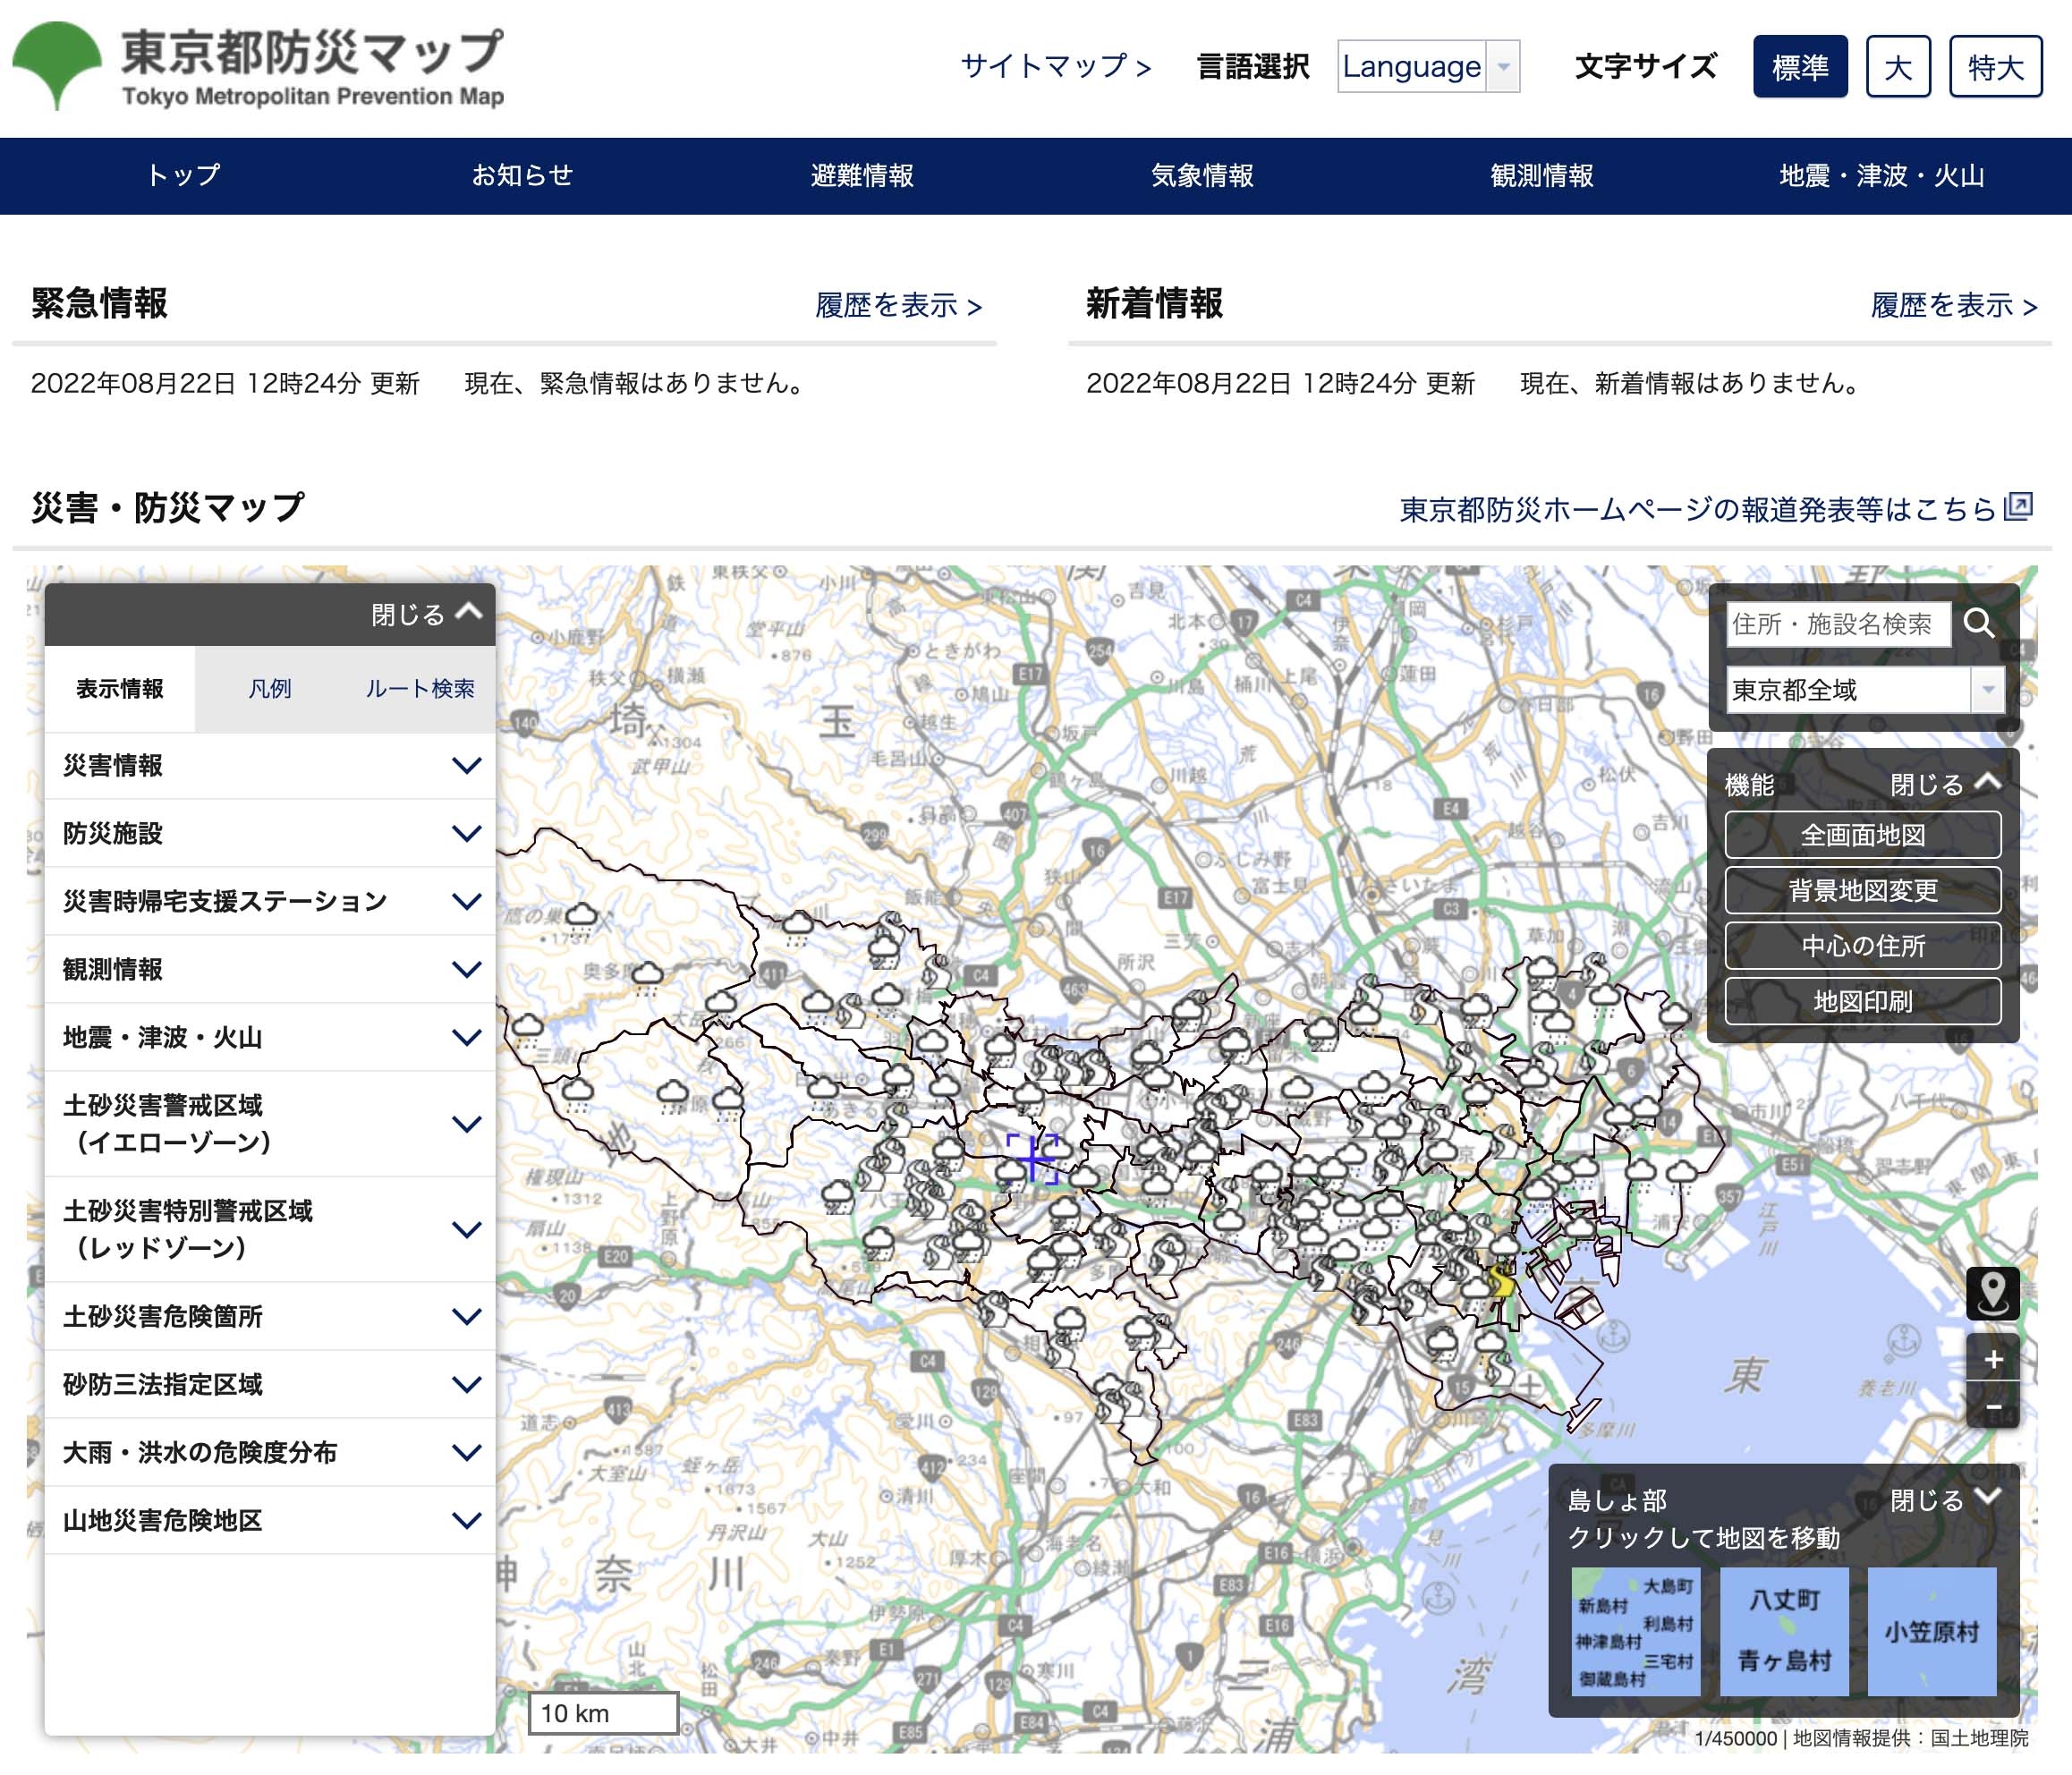Open the Language dropdown
Viewport: 2072px width, 1775px height.
(x=1427, y=67)
